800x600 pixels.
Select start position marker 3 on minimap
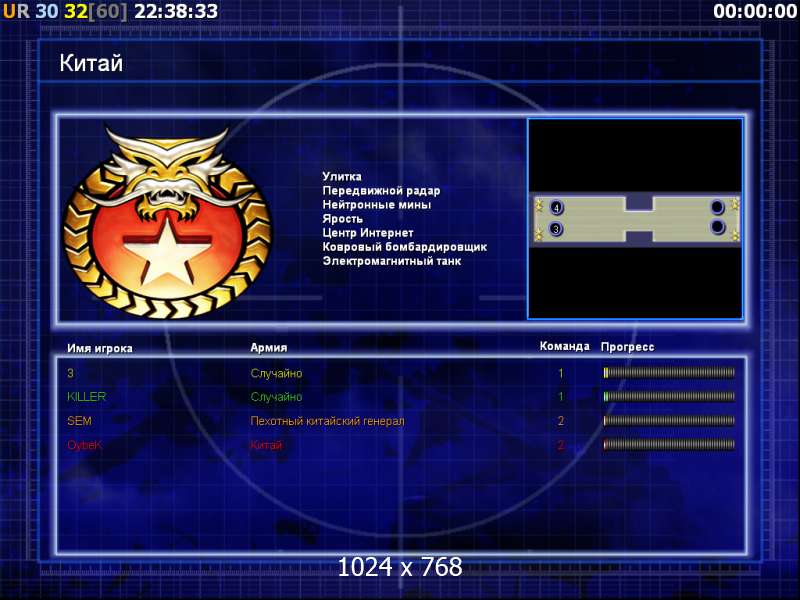(556, 229)
